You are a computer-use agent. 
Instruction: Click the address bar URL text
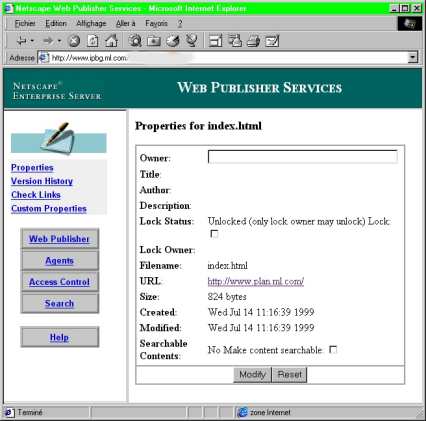[x=89, y=58]
